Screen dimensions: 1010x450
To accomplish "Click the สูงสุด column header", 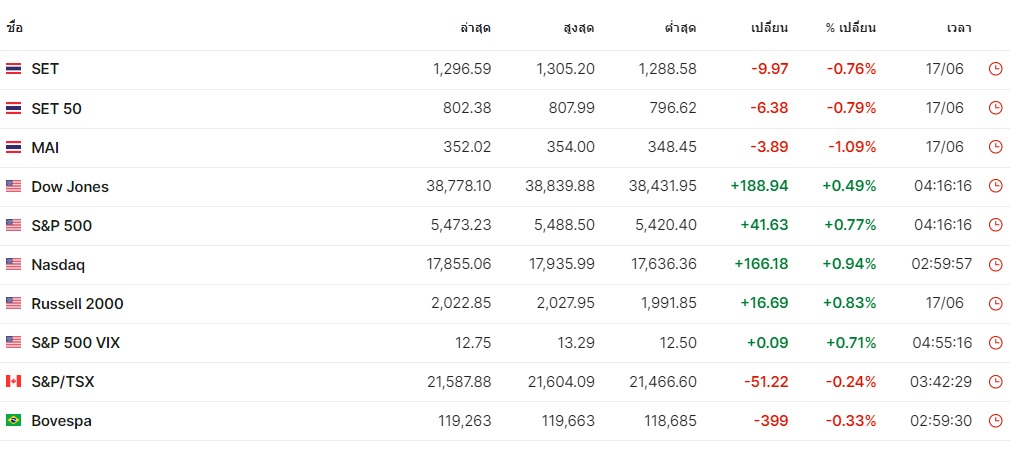I will click(579, 28).
